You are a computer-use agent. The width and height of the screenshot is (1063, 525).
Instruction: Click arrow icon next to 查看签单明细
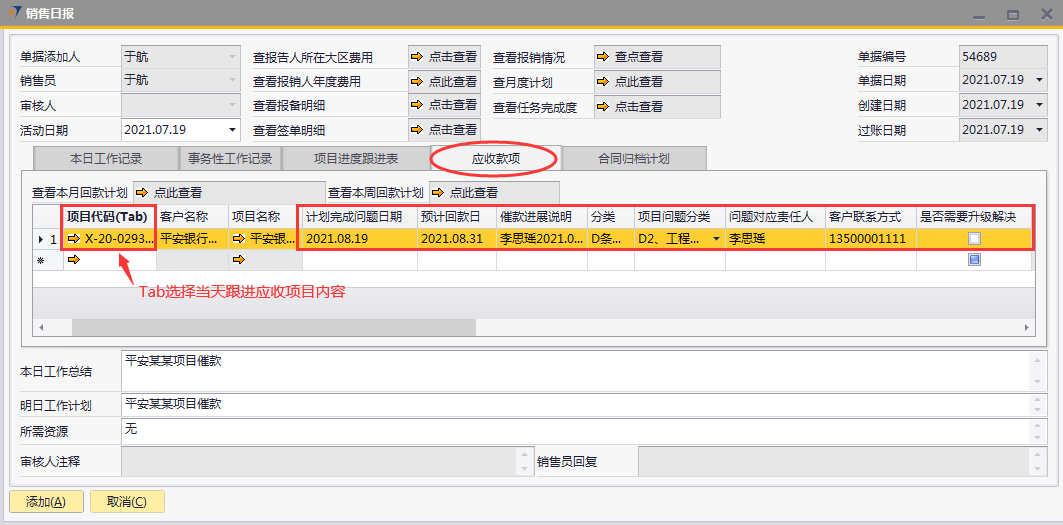pyautogui.click(x=417, y=130)
